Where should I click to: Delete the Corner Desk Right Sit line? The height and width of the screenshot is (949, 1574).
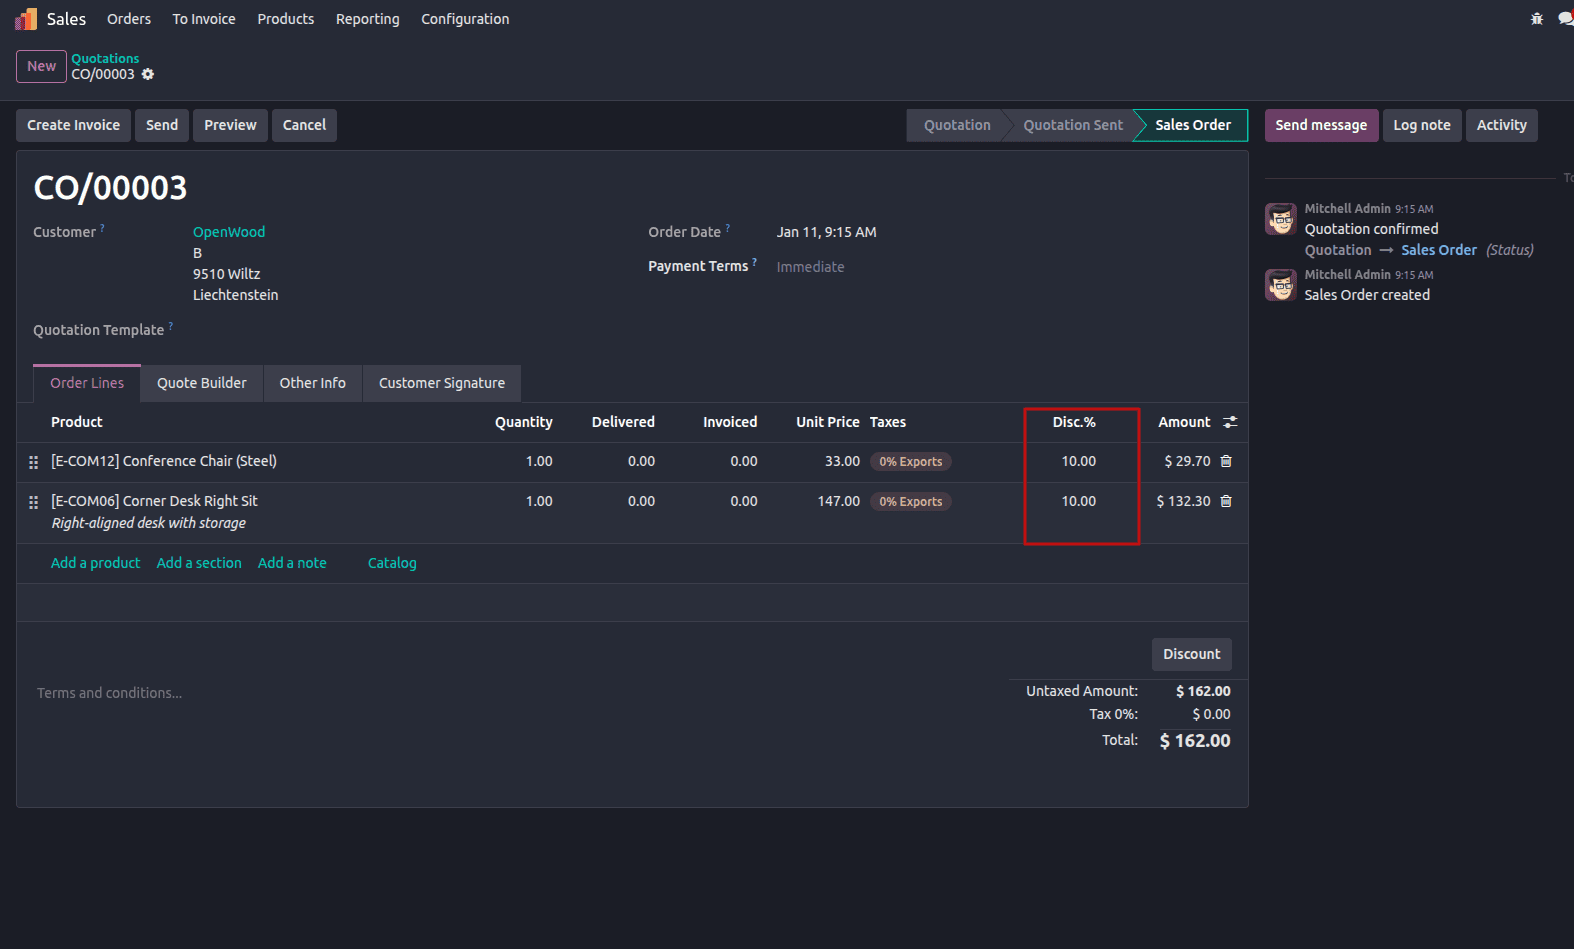coord(1226,501)
